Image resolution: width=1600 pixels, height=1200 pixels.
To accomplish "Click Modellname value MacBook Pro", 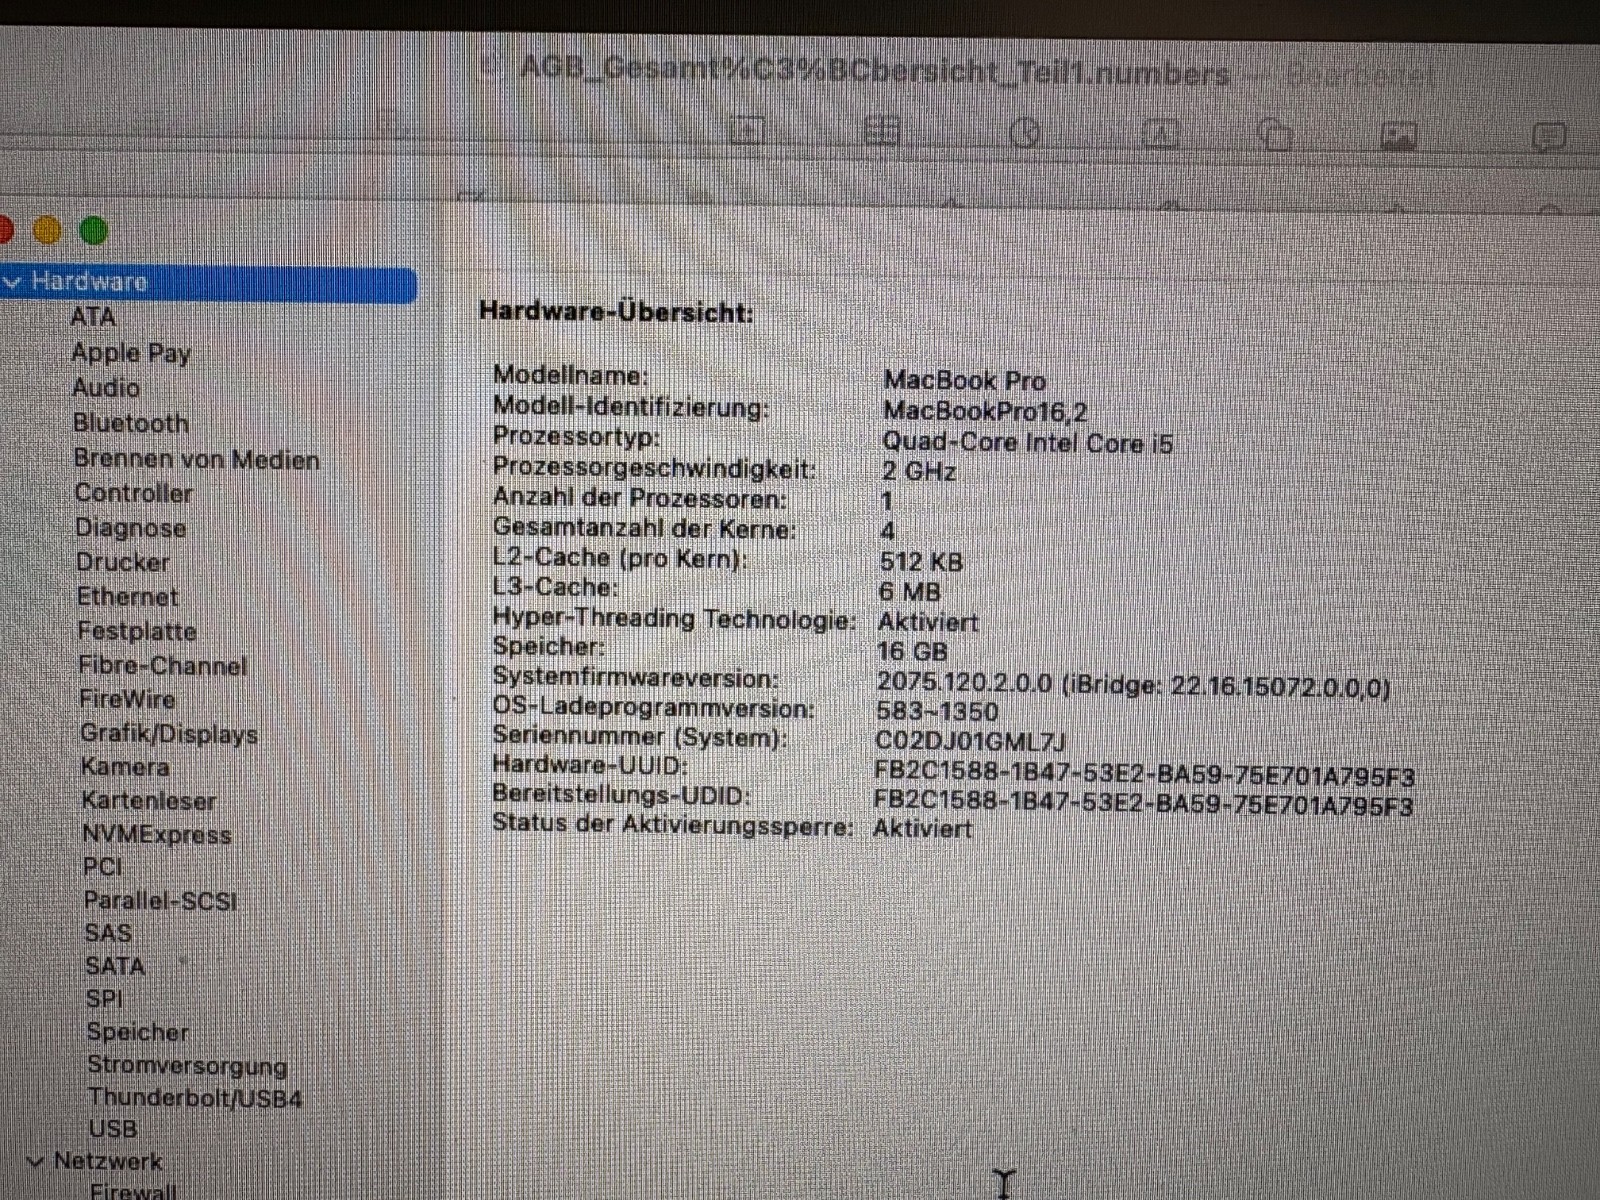I will [965, 380].
